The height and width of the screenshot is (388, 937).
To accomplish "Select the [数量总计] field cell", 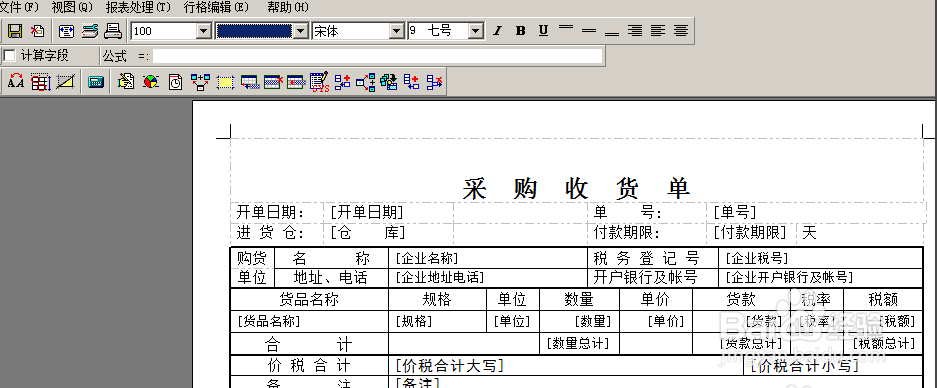I will [580, 344].
